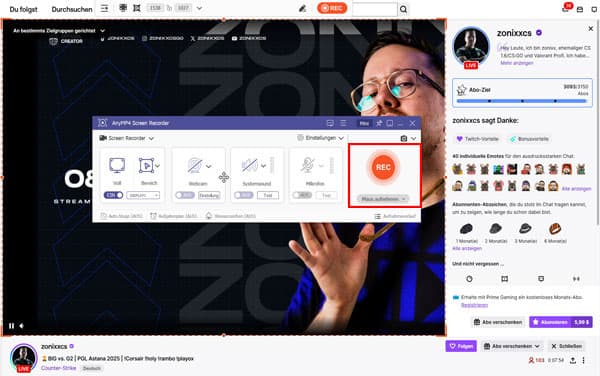Click the fullscreen capture-area icon in top toolbar
Viewport: 600px width, 376px height.
(x=137, y=8)
